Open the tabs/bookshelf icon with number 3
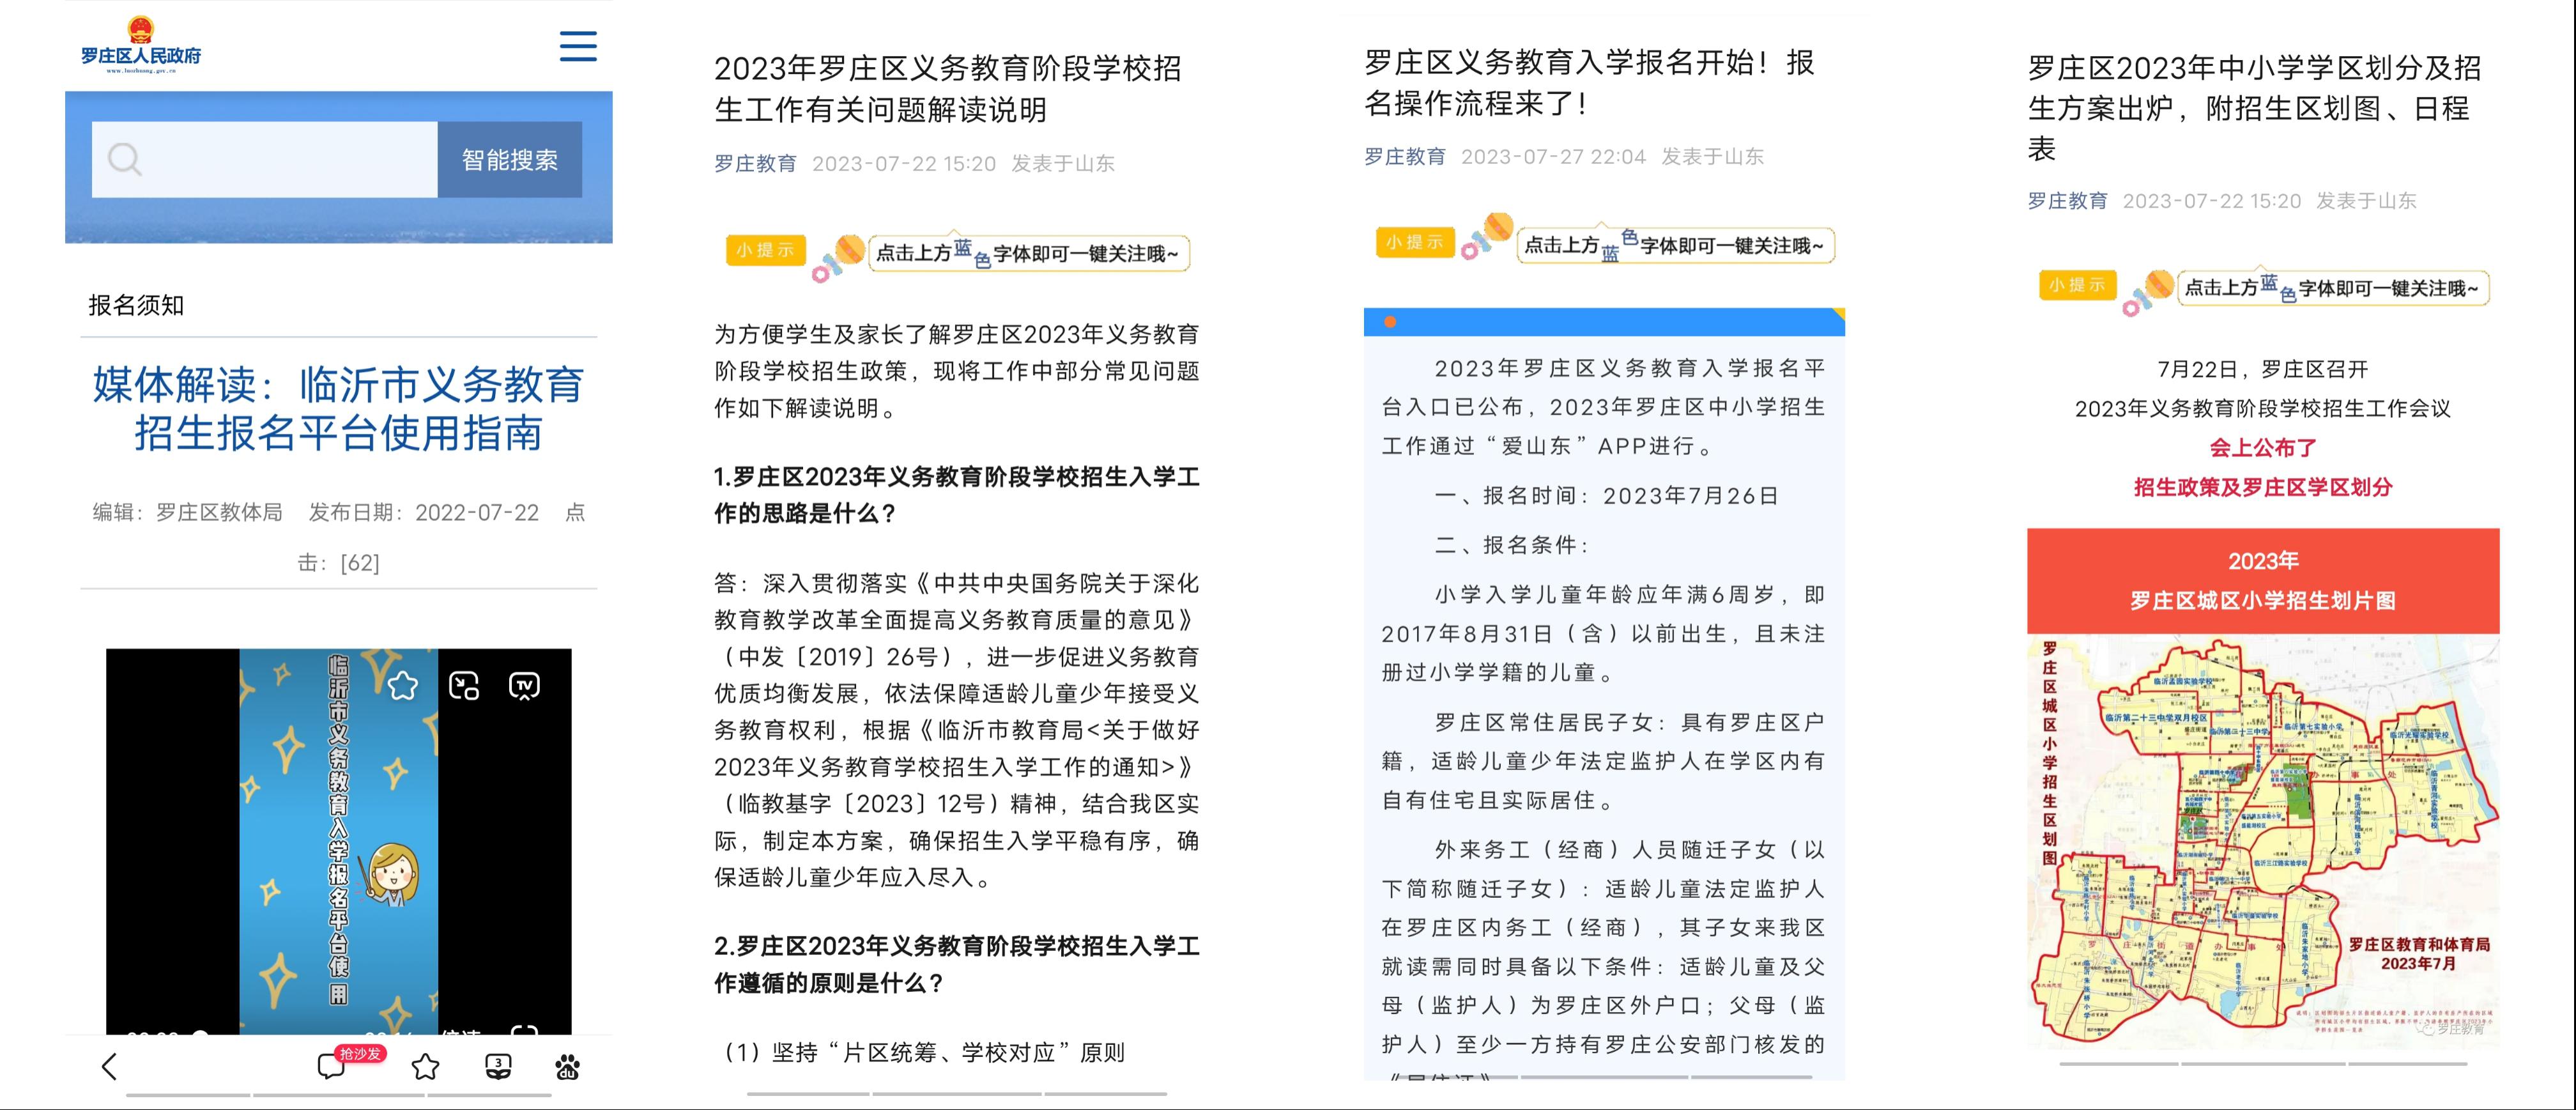Viewport: 2576px width, 1110px height. pyautogui.click(x=498, y=1067)
